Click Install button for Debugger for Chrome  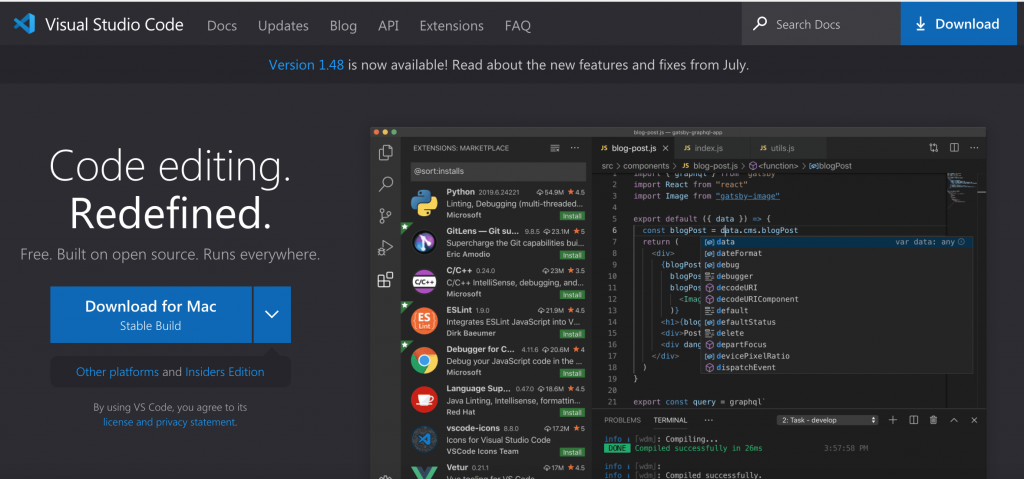pyautogui.click(x=572, y=373)
